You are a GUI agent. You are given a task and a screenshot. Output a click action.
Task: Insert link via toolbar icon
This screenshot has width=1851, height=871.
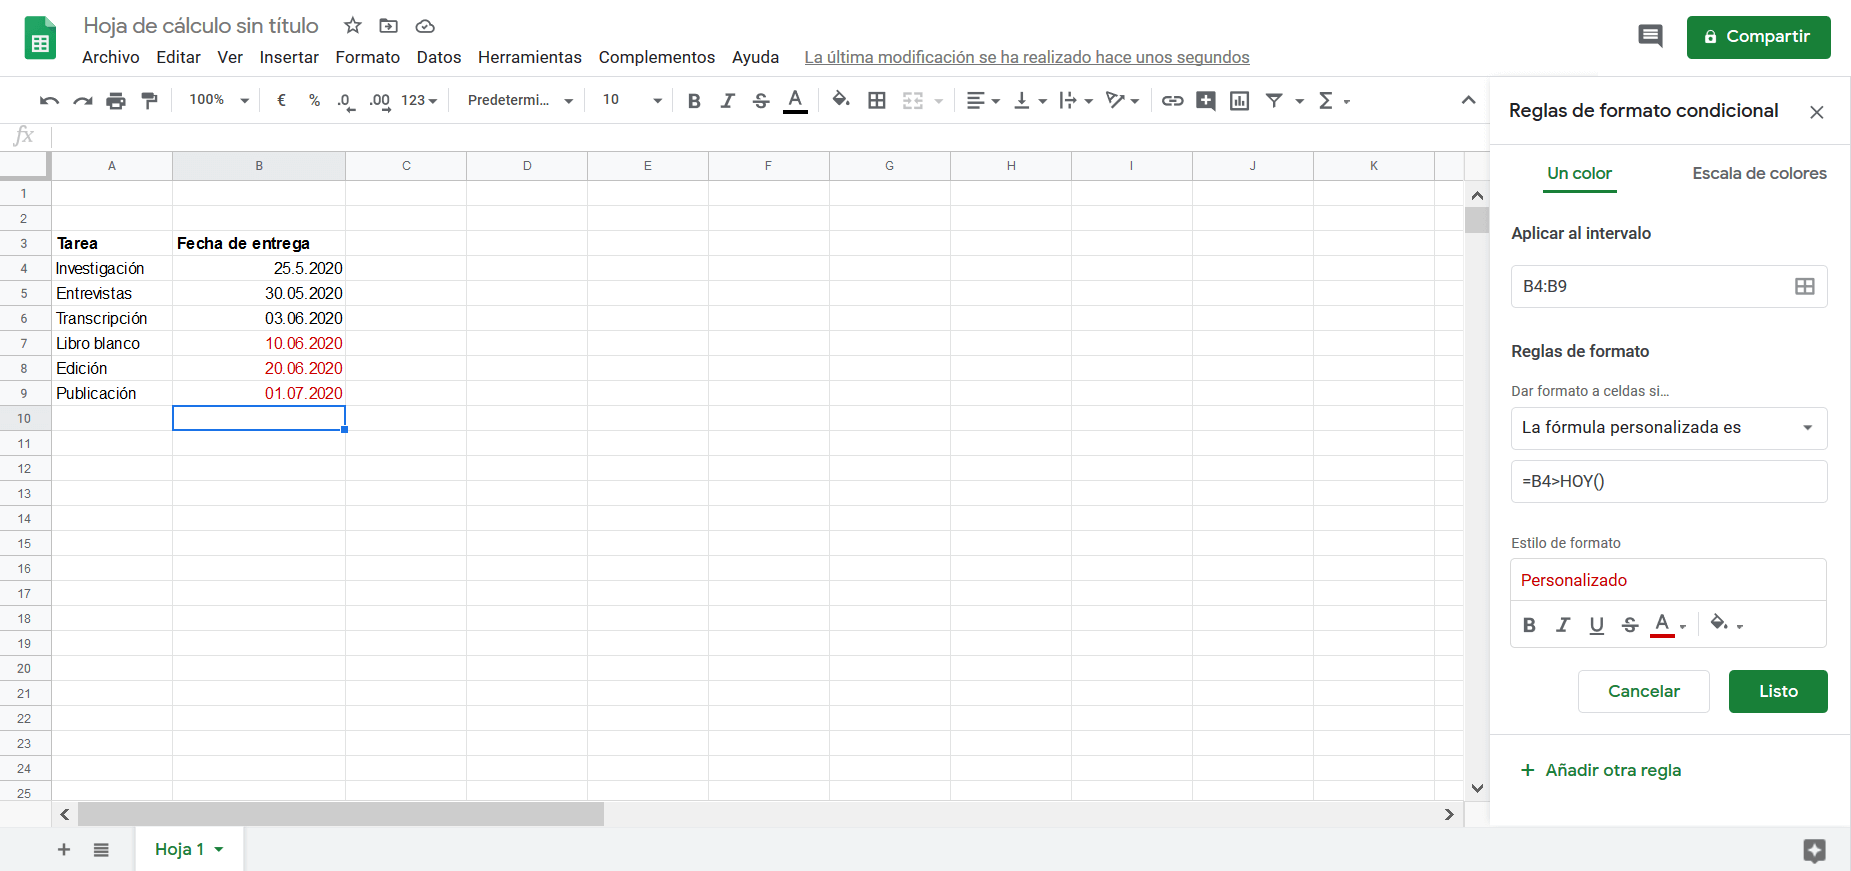click(x=1172, y=101)
